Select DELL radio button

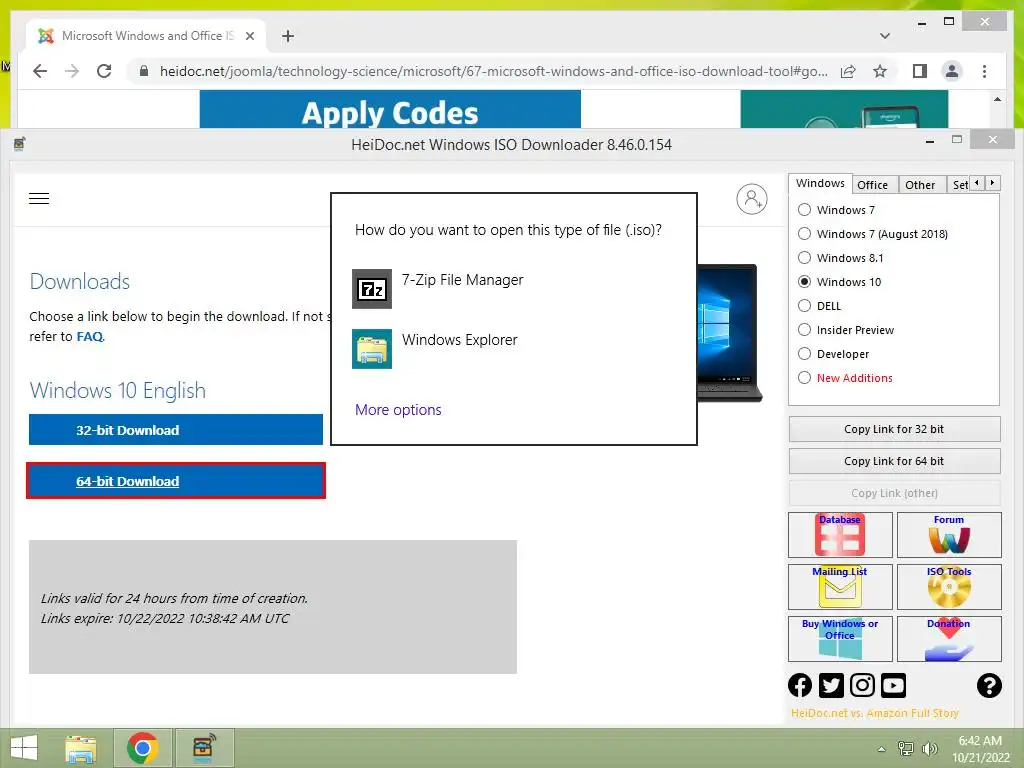point(805,306)
